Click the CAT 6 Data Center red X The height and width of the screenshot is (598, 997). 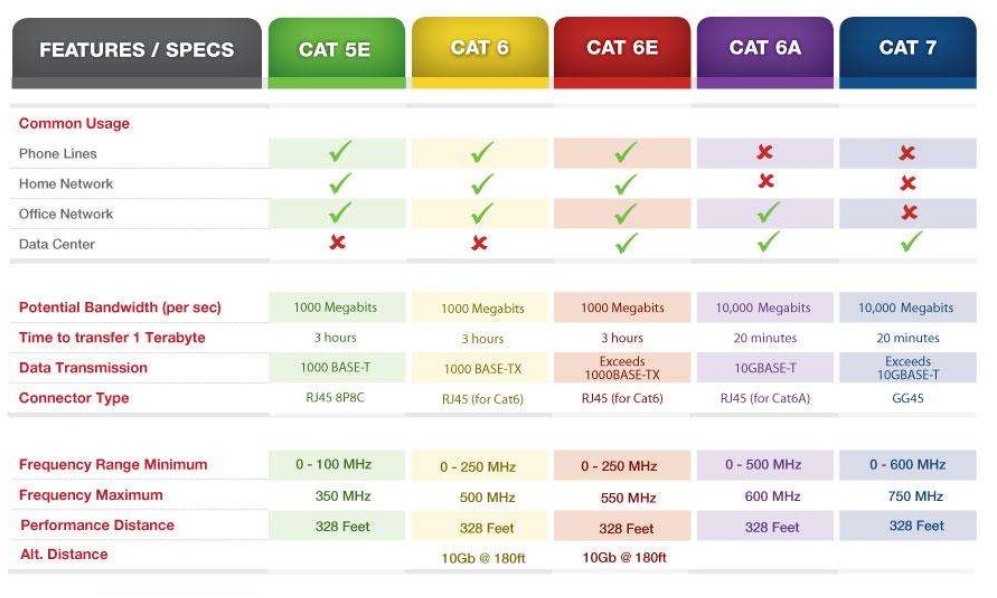coord(479,243)
